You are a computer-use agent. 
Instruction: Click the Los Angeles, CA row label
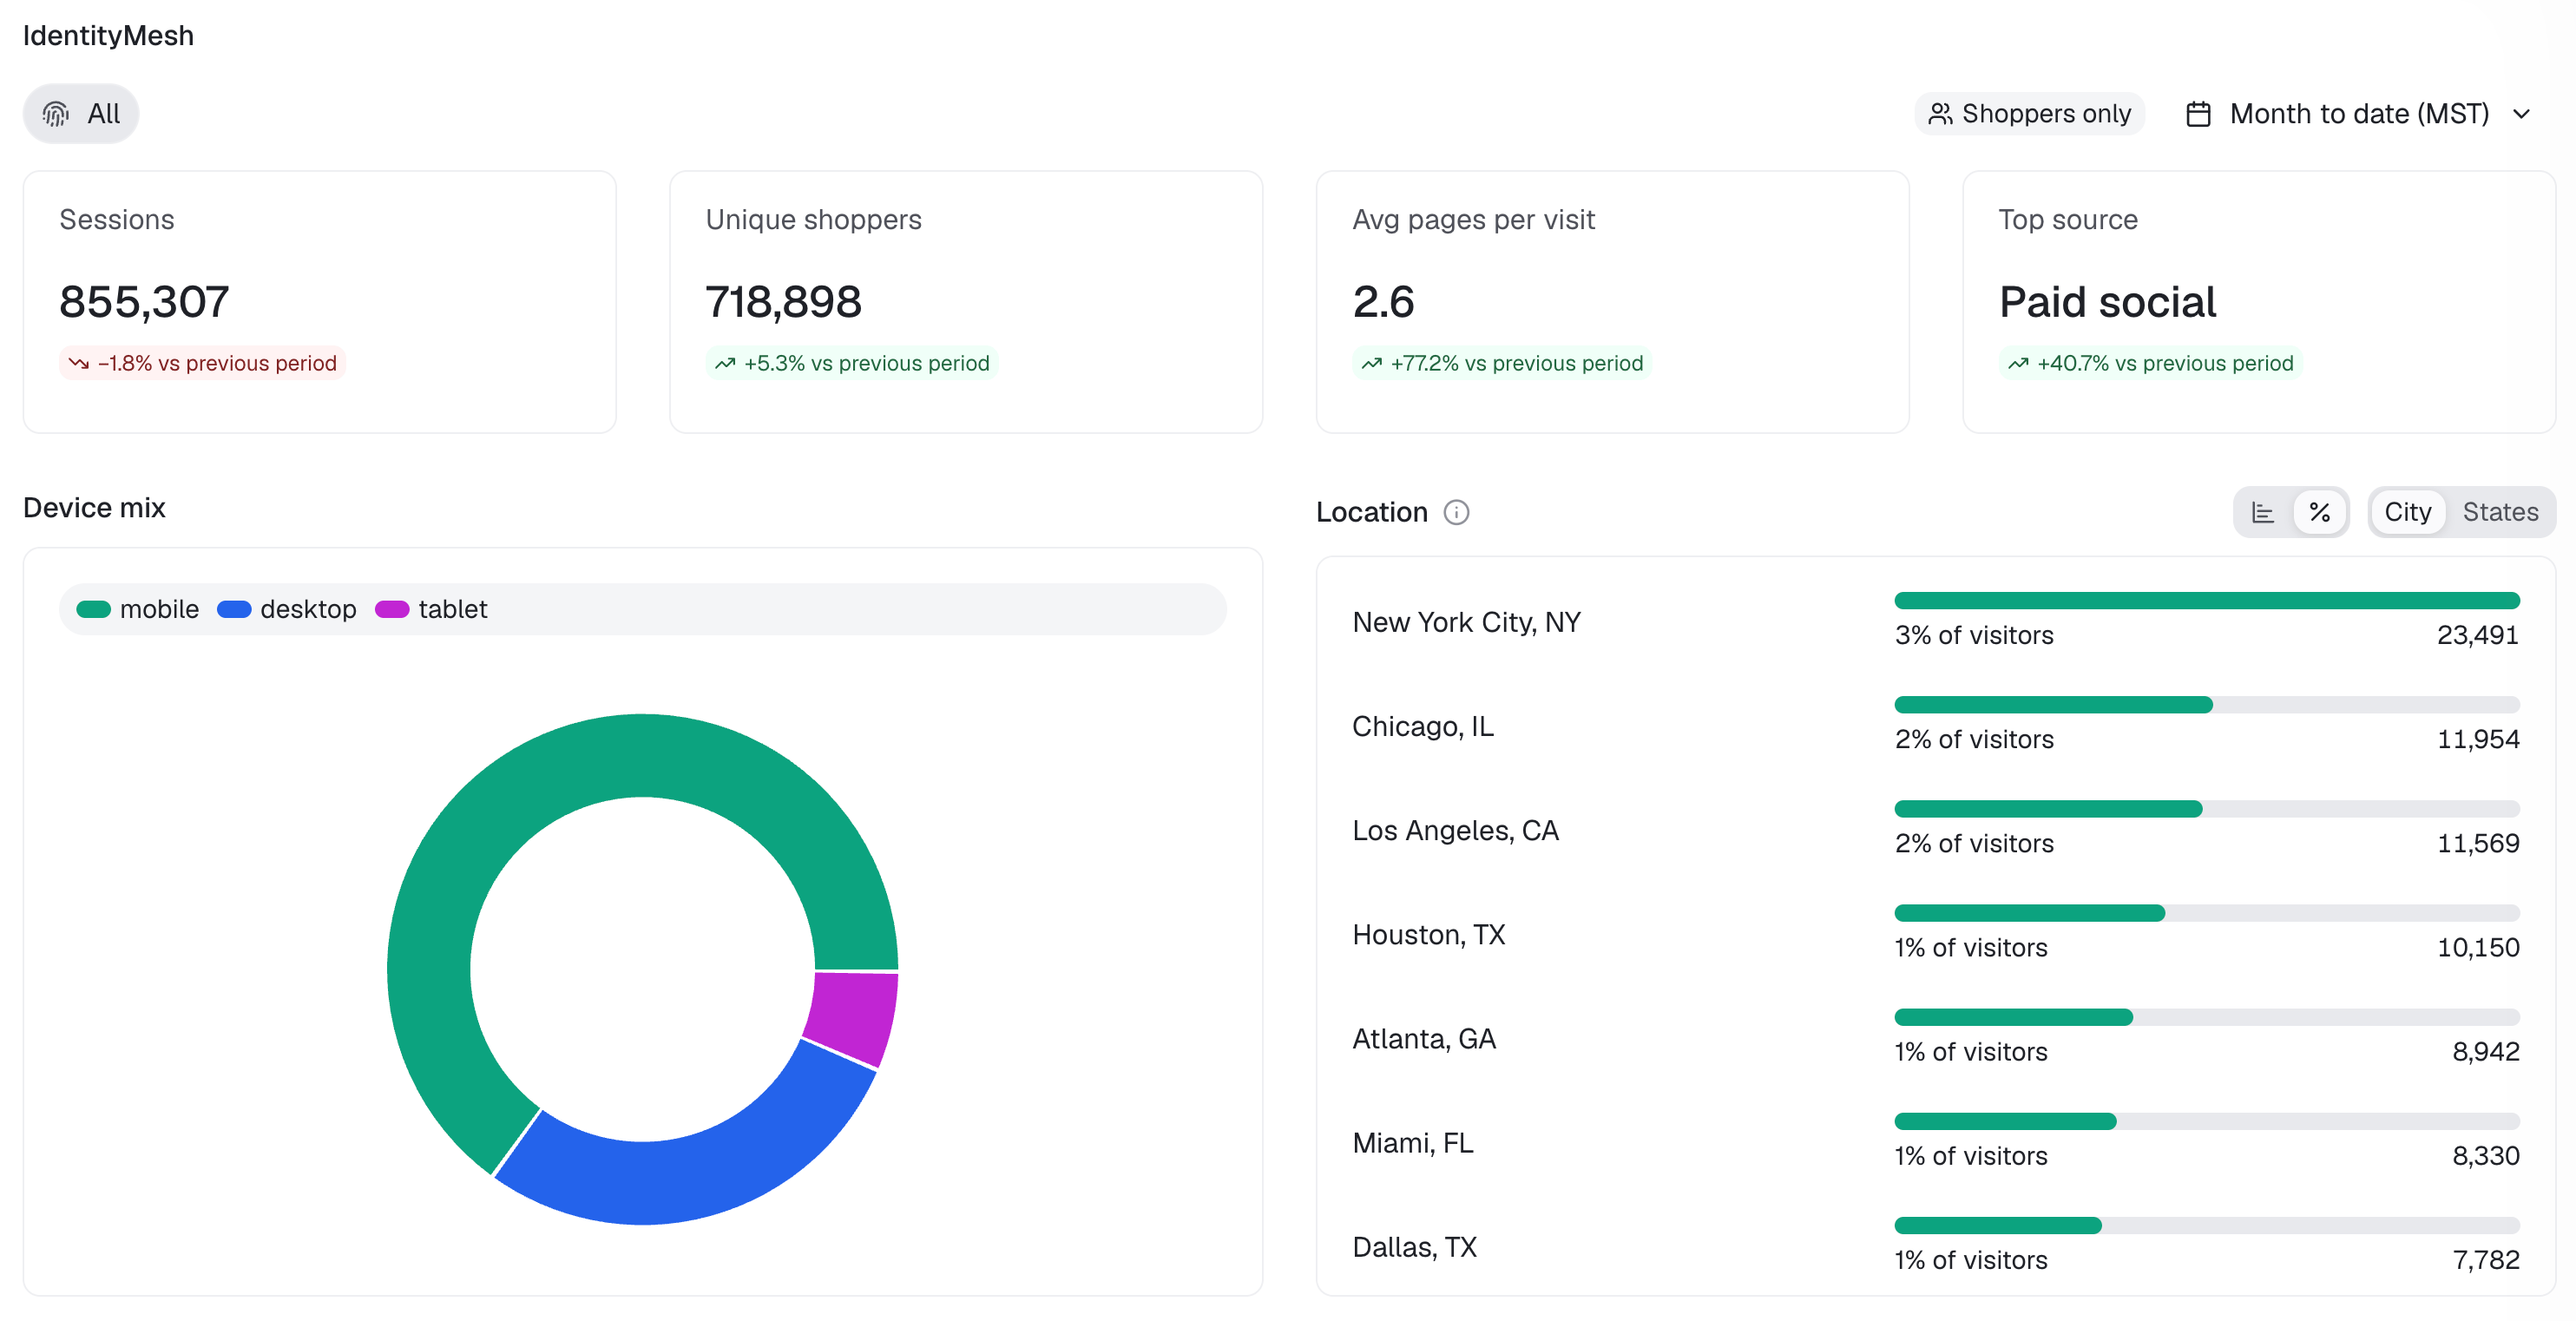pyautogui.click(x=1455, y=830)
